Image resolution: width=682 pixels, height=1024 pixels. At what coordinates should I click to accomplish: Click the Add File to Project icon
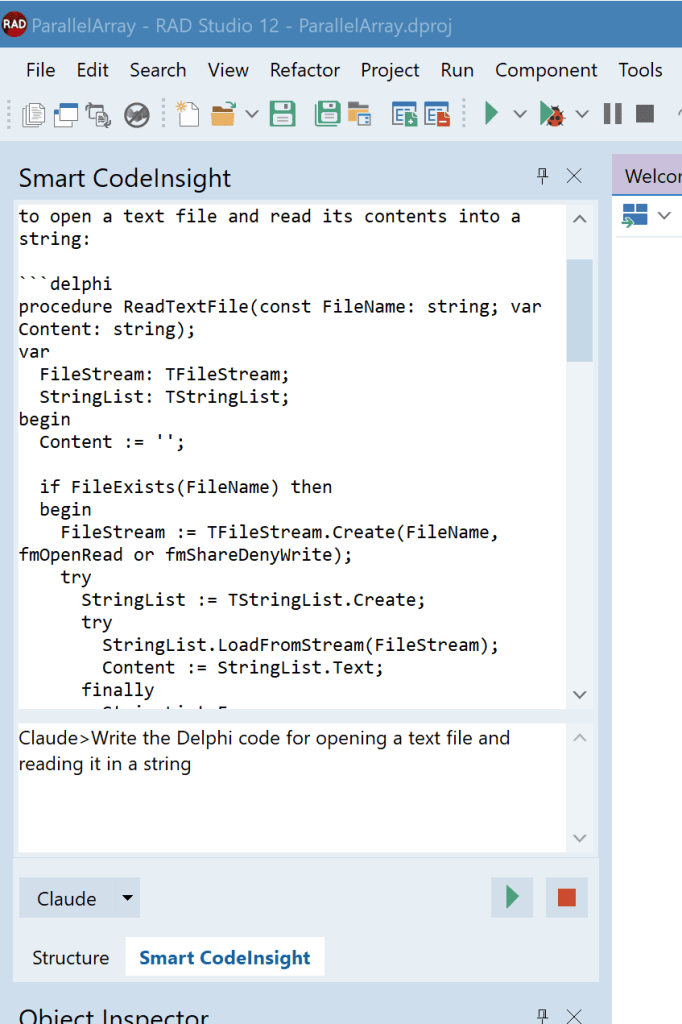click(404, 114)
